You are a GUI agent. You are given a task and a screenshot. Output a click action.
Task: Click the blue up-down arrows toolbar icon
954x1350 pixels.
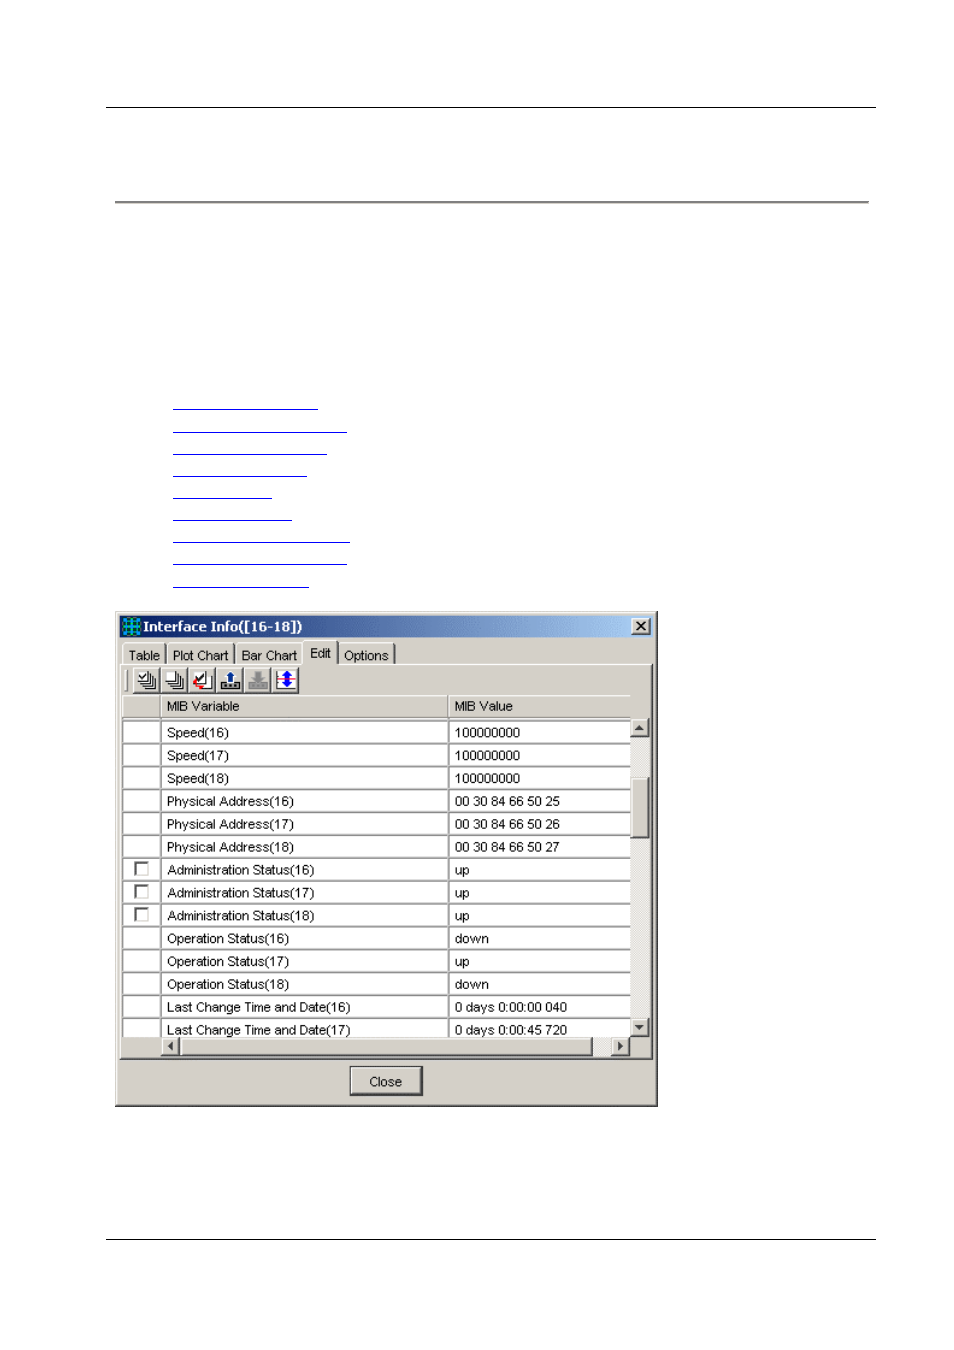click(286, 680)
